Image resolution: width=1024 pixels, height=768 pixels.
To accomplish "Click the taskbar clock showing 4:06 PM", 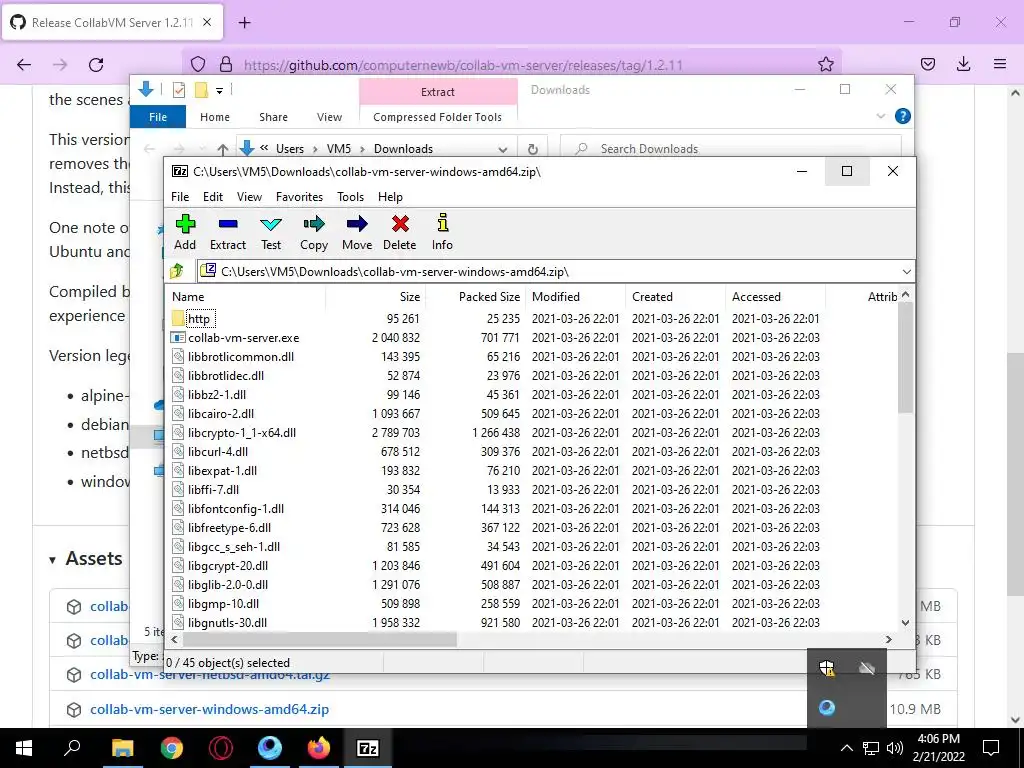I will [938, 748].
